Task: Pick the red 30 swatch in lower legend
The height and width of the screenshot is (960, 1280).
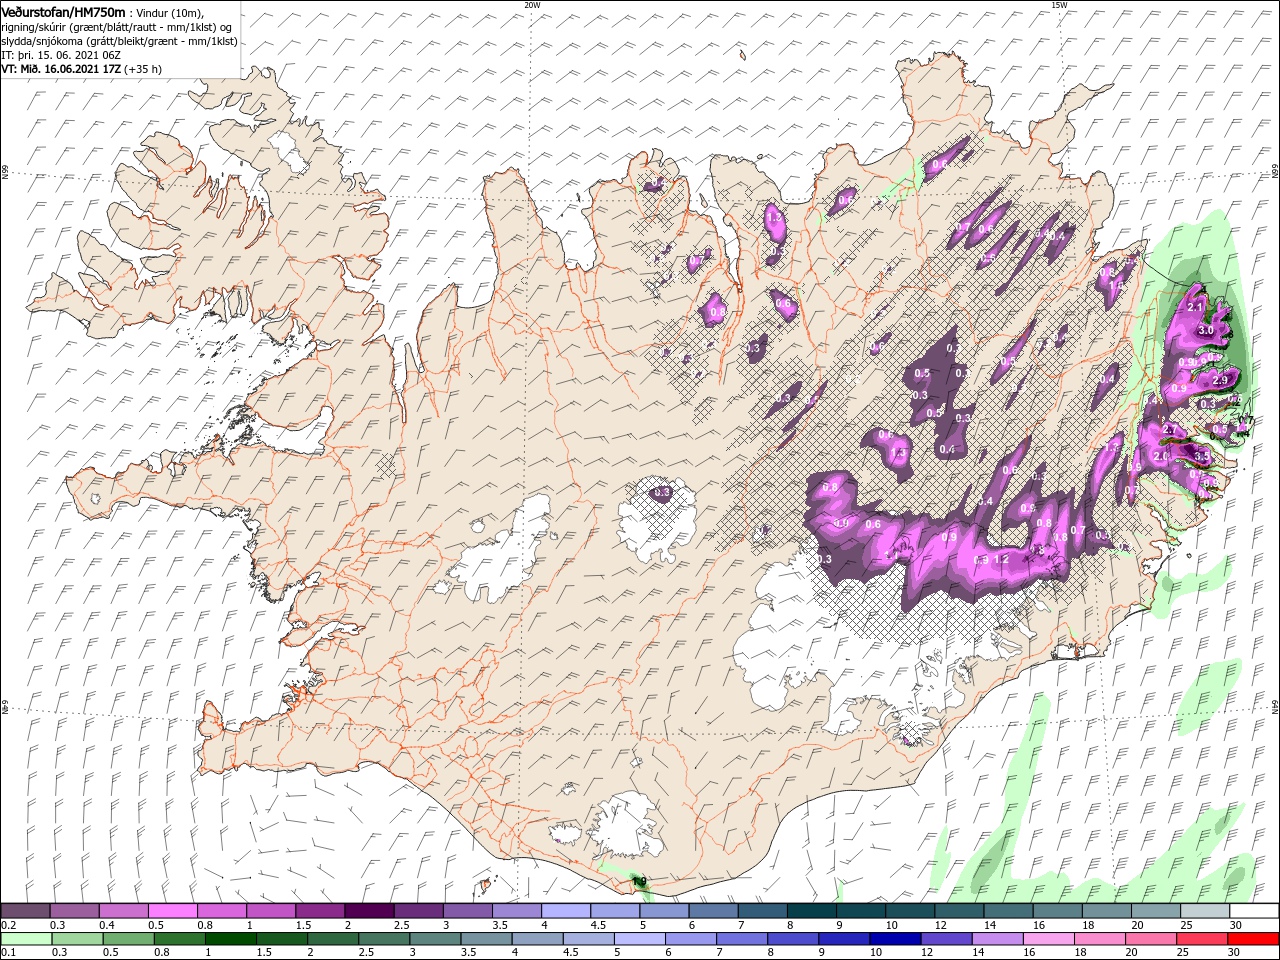Action: pyautogui.click(x=1253, y=939)
